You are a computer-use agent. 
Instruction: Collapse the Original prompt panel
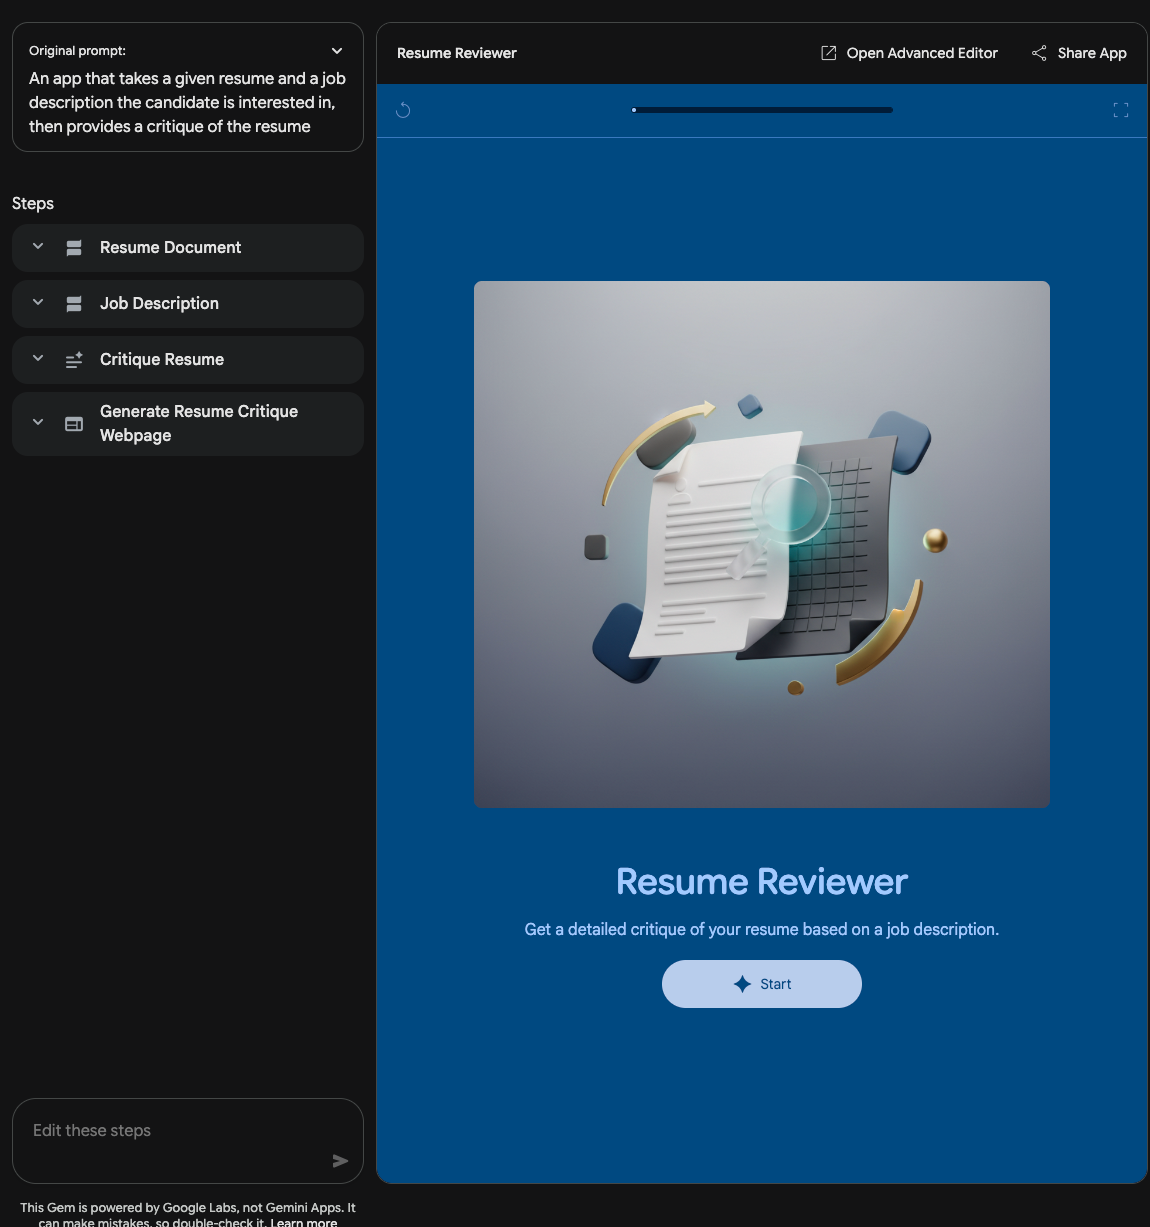tap(337, 51)
